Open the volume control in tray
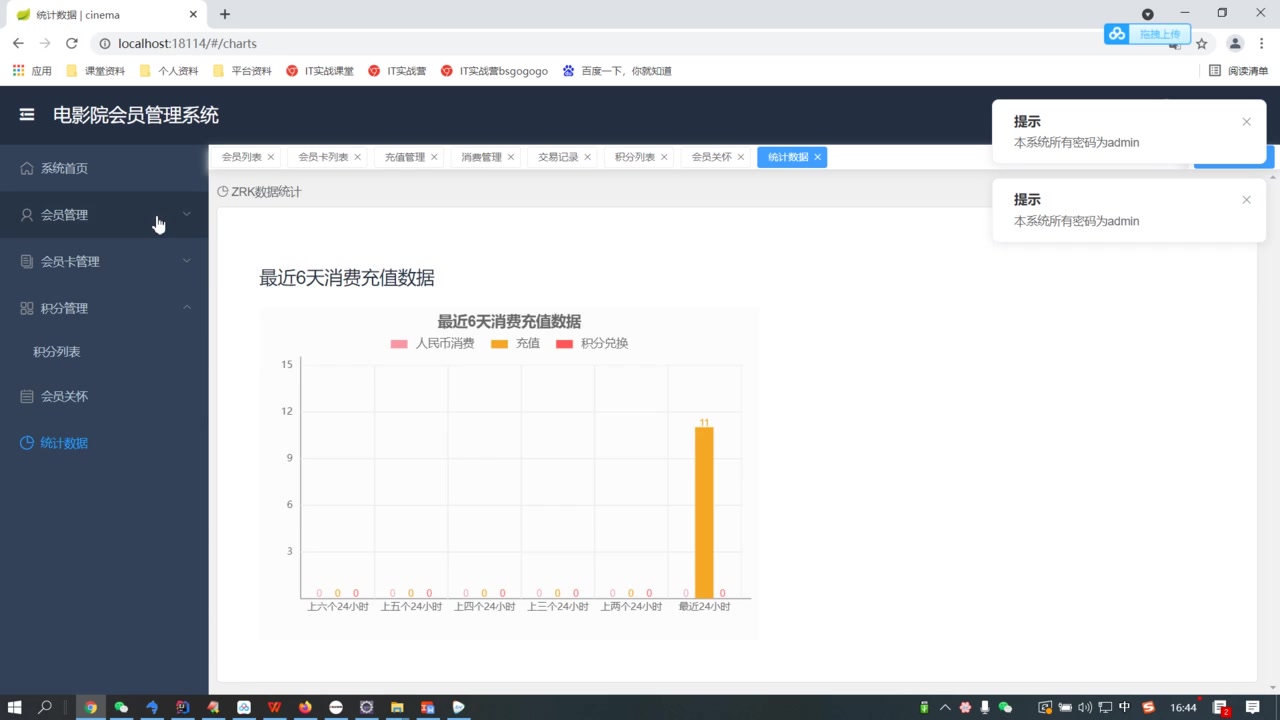1280x720 pixels. click(1085, 707)
